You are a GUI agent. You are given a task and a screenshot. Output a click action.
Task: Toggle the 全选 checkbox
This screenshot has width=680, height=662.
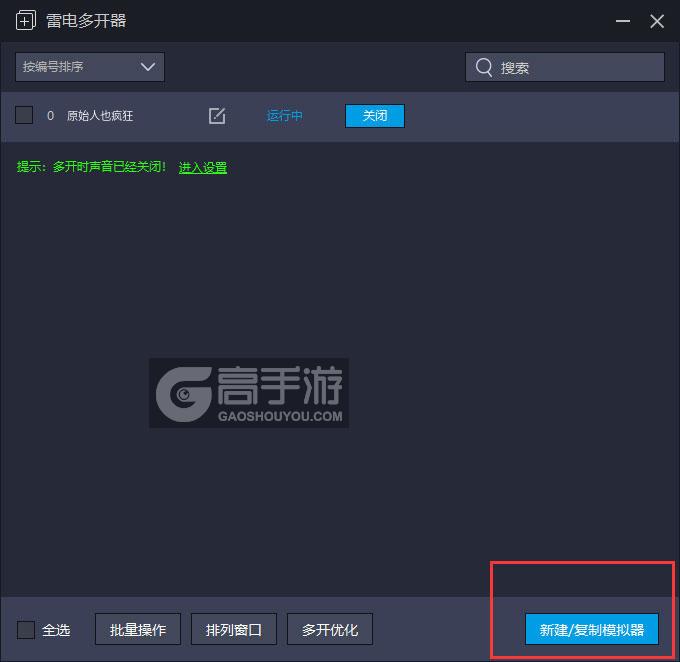(x=26, y=629)
